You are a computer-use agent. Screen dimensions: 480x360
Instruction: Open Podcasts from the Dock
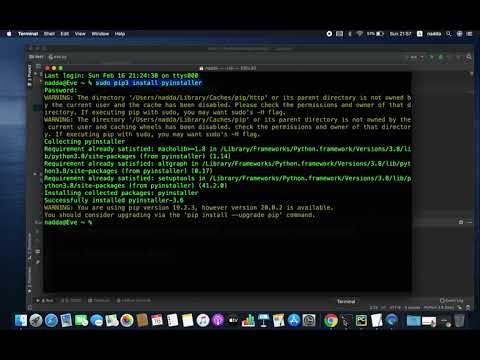click(218, 321)
